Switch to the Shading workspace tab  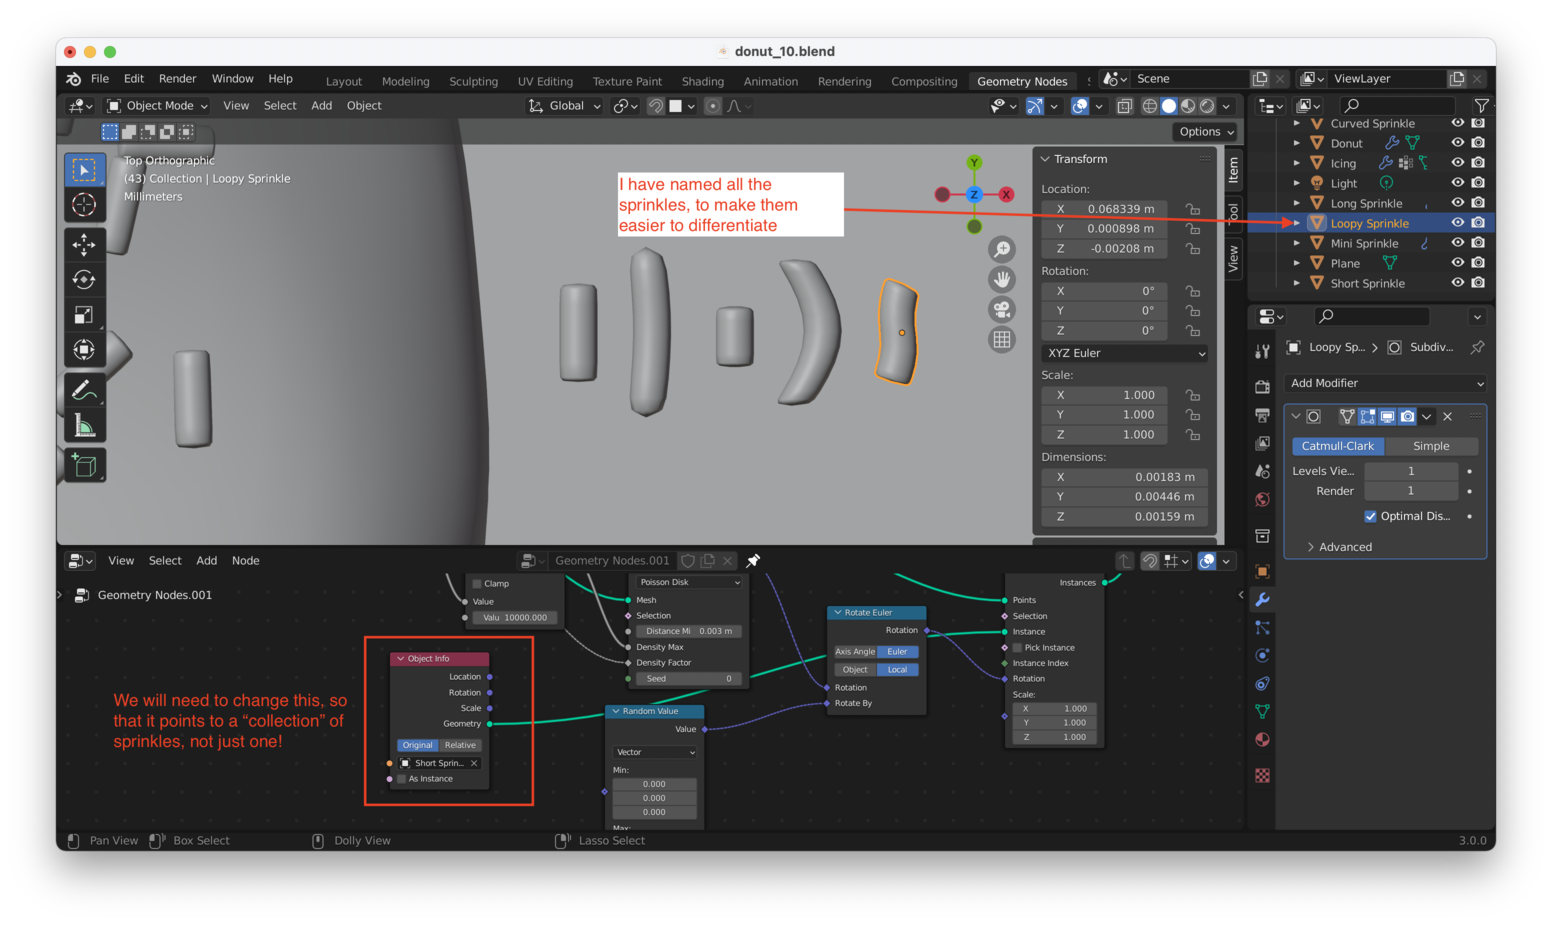pos(702,81)
